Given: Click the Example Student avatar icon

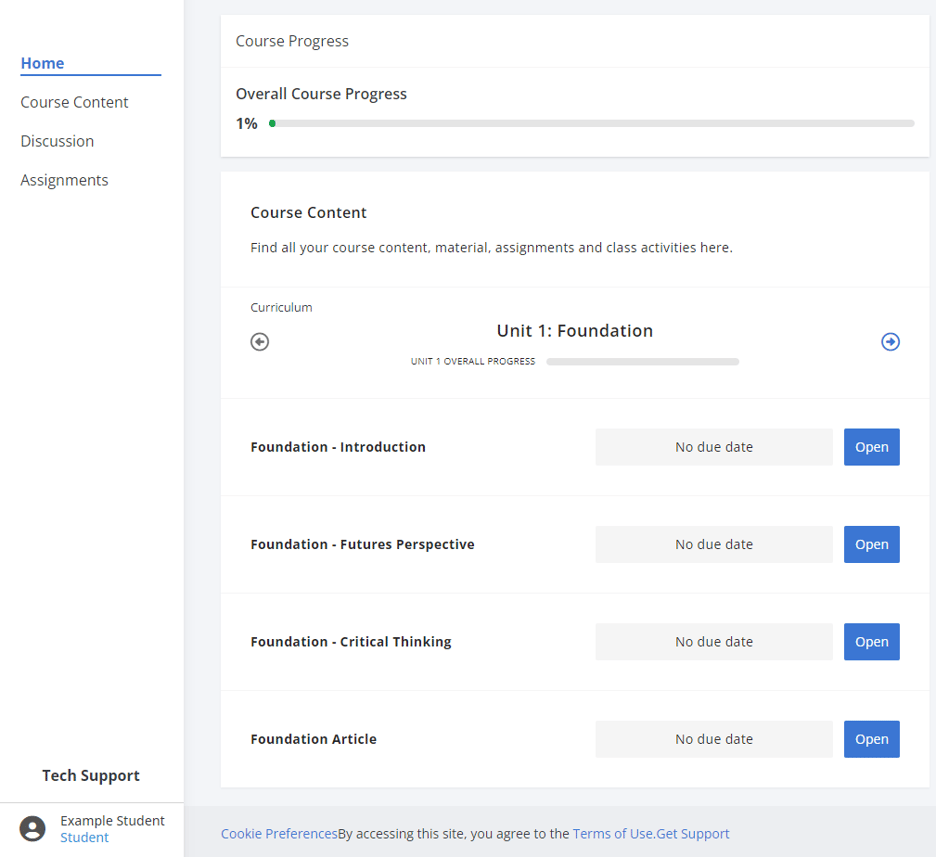Looking at the screenshot, I should (33, 829).
